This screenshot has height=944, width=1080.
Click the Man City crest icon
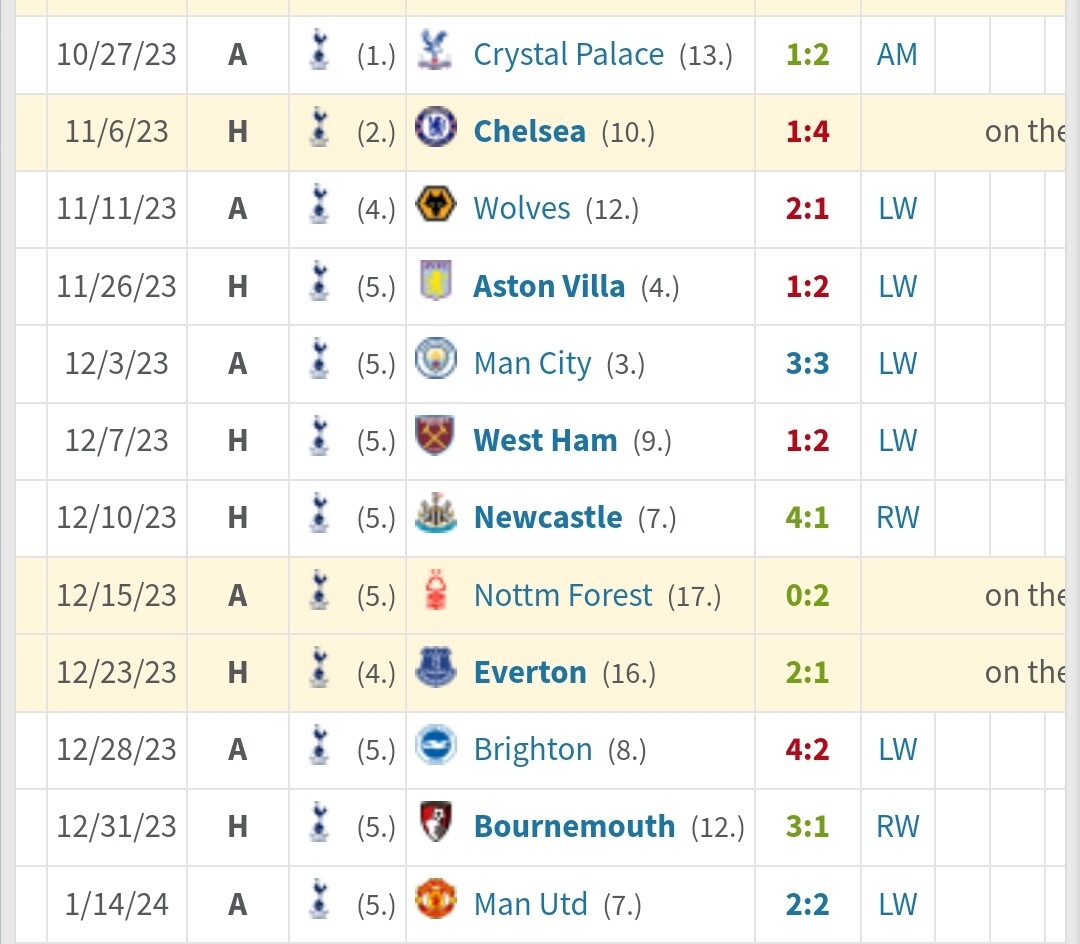click(x=435, y=358)
